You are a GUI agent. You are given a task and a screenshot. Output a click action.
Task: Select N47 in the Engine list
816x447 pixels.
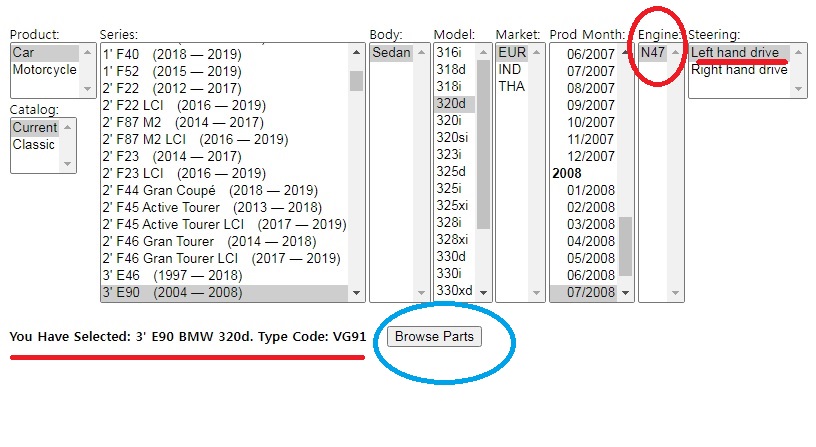[653, 53]
